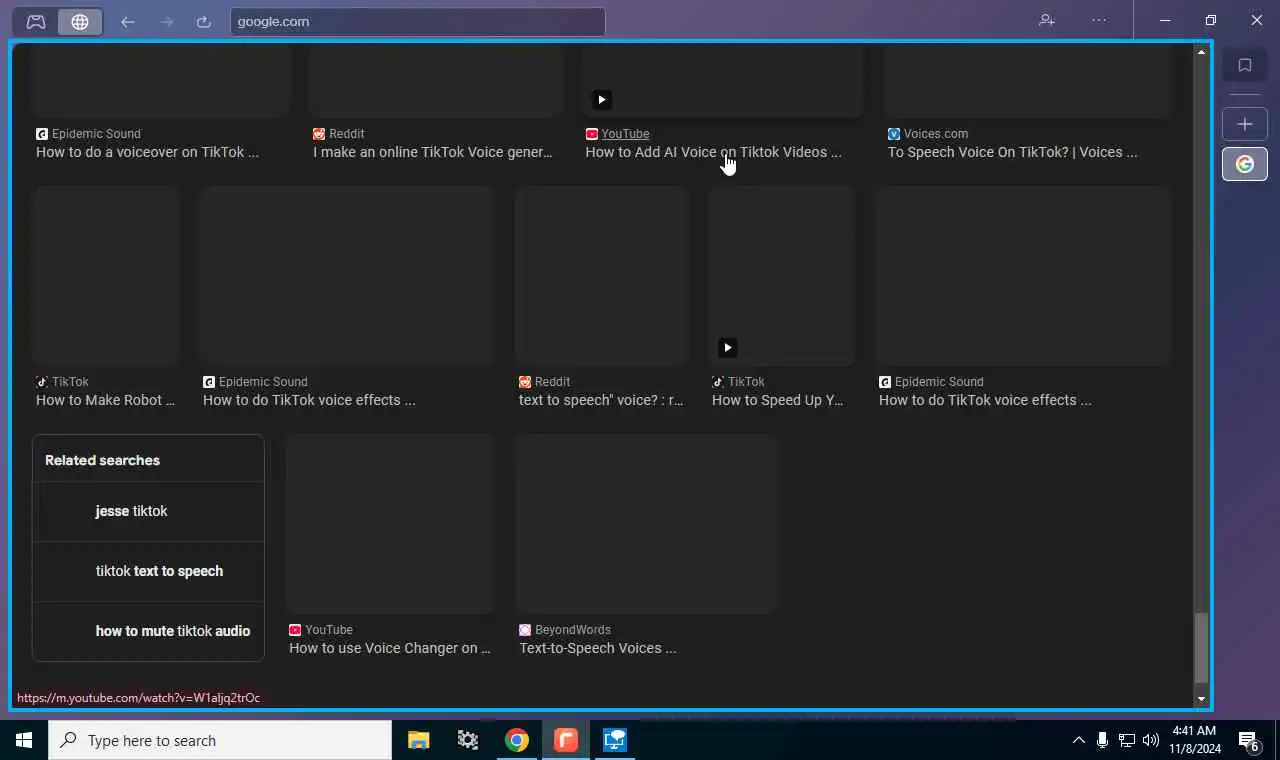Open Google Chrome from taskbar

516,740
